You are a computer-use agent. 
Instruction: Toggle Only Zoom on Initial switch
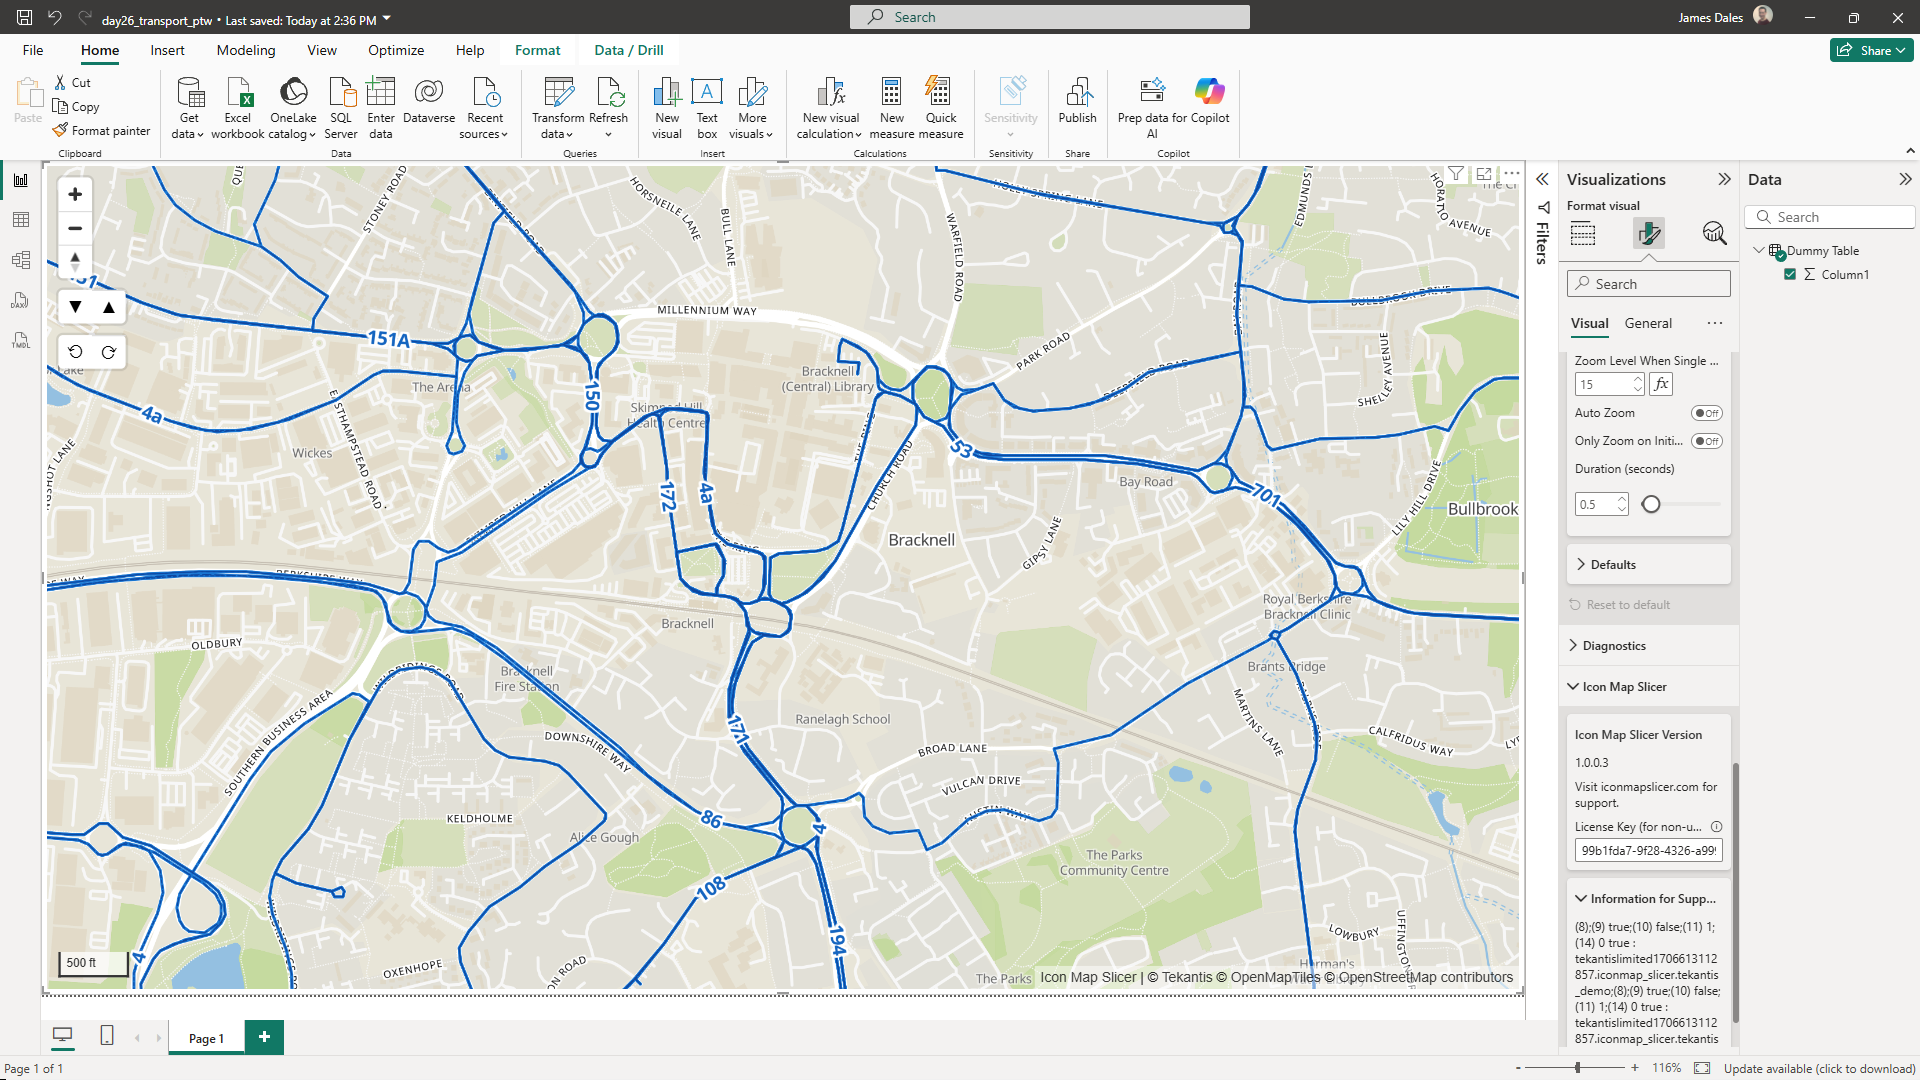coord(1706,441)
